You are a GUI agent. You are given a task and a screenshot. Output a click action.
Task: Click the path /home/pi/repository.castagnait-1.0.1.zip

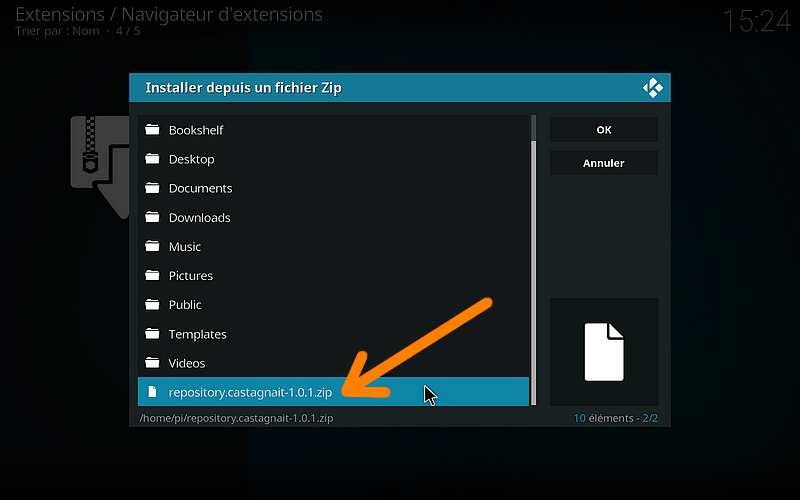pos(236,418)
